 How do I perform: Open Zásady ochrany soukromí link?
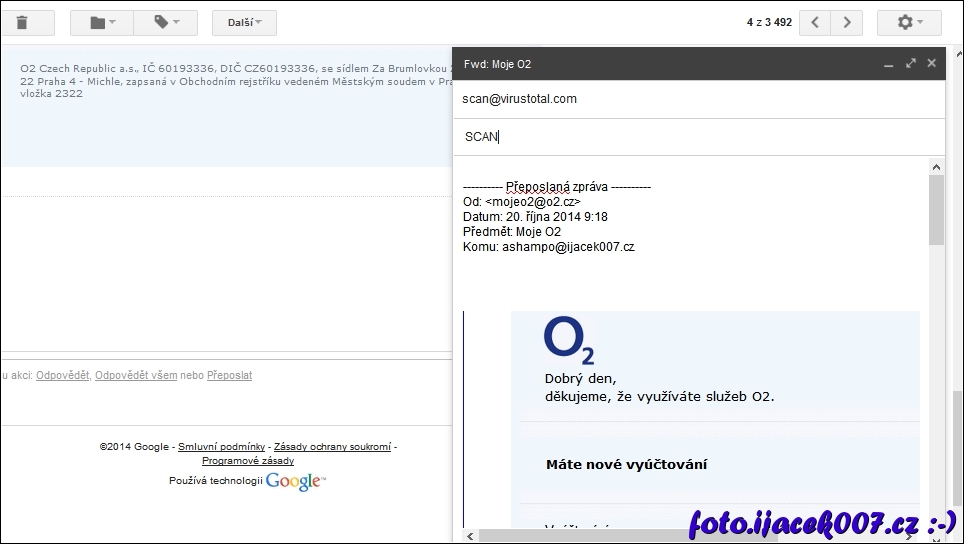click(332, 447)
